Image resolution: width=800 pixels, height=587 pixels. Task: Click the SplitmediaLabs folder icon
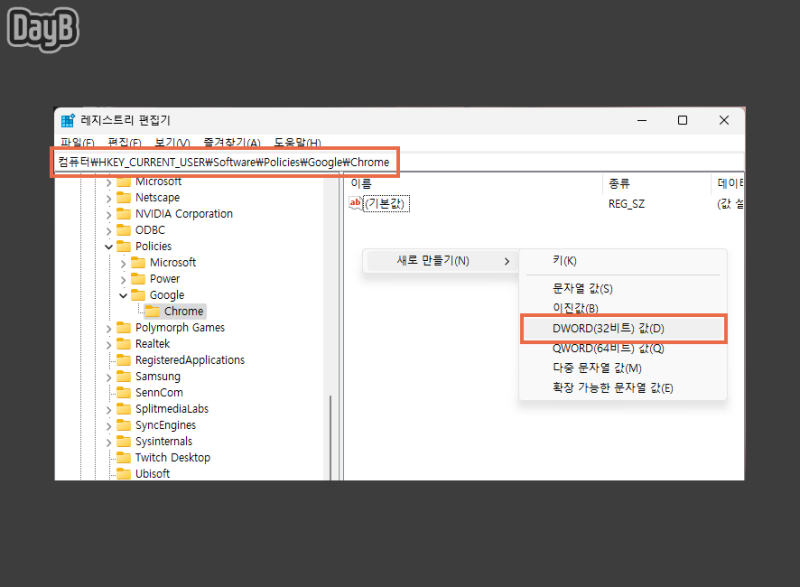pyautogui.click(x=123, y=409)
